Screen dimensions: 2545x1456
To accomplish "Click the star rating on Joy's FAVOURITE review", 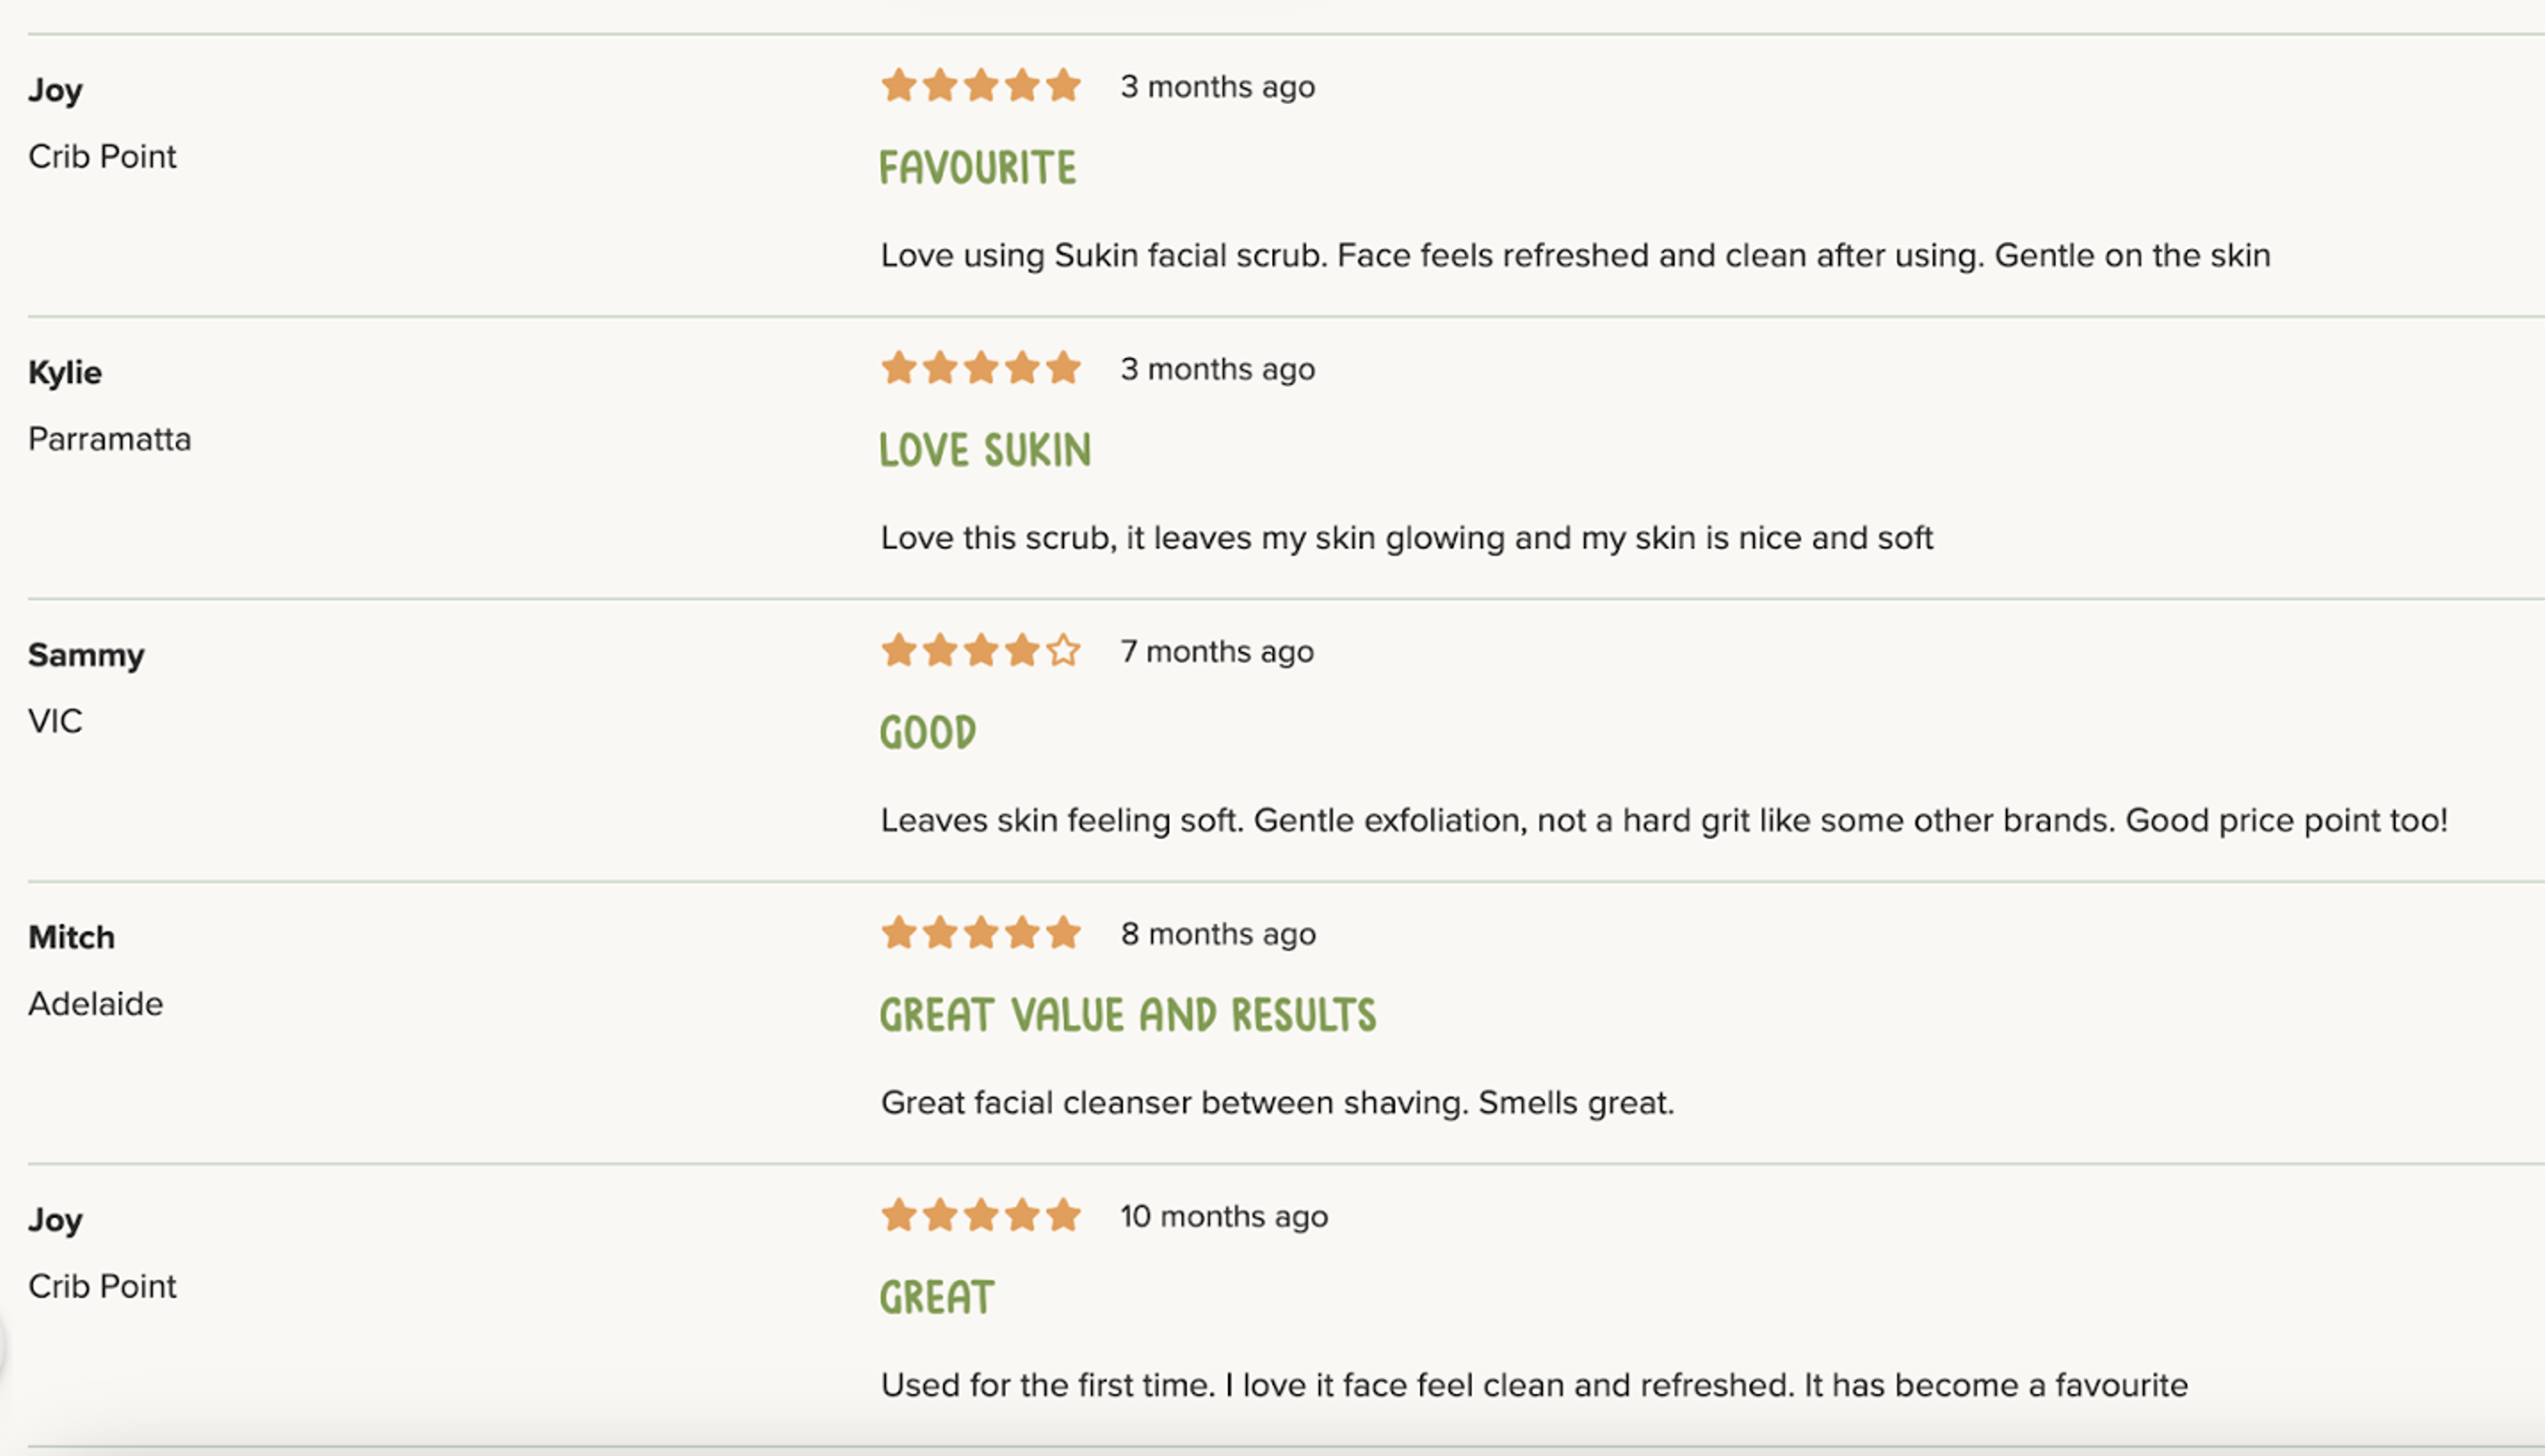I will click(980, 85).
